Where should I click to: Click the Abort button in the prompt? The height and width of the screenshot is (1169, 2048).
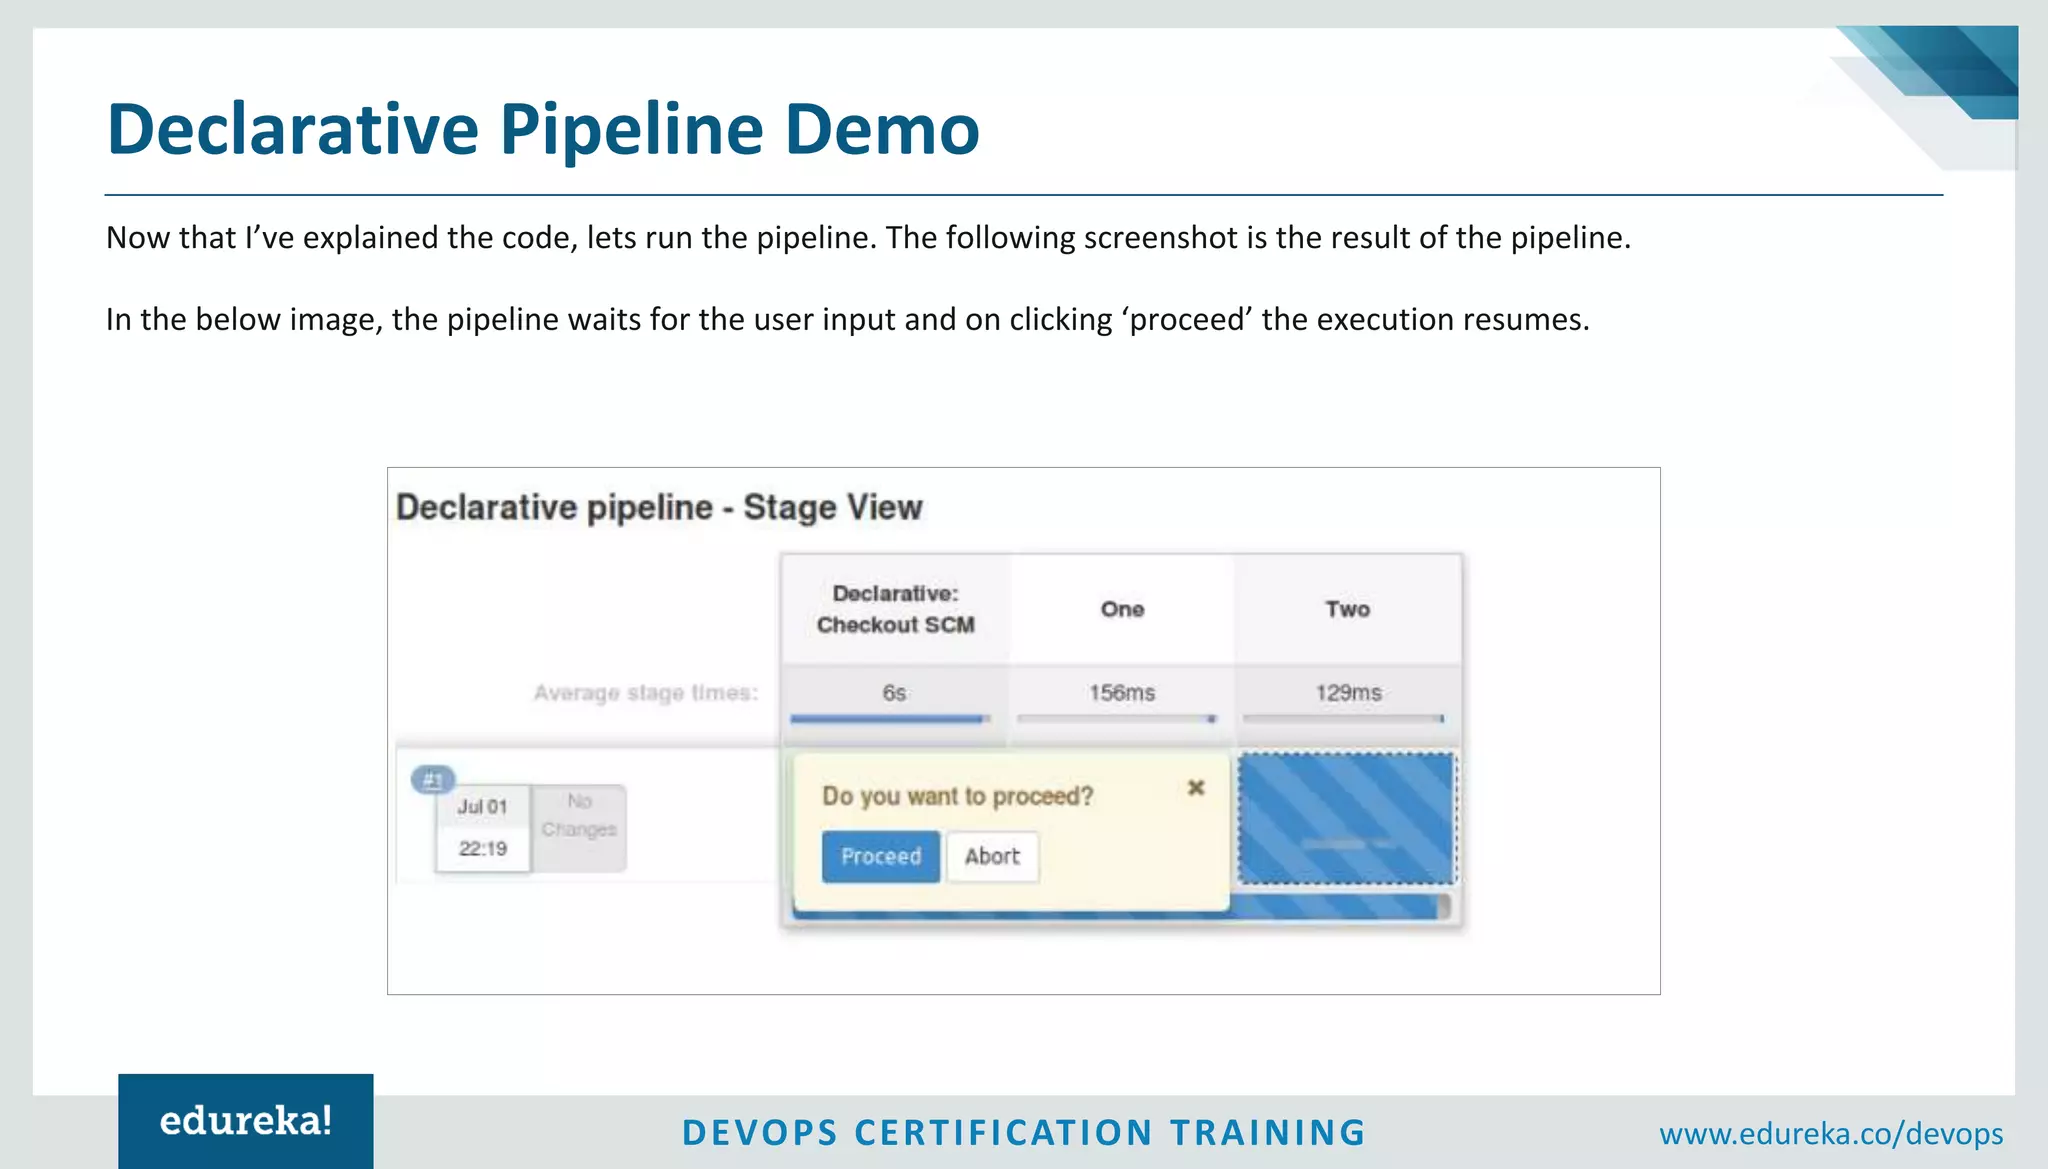point(992,856)
